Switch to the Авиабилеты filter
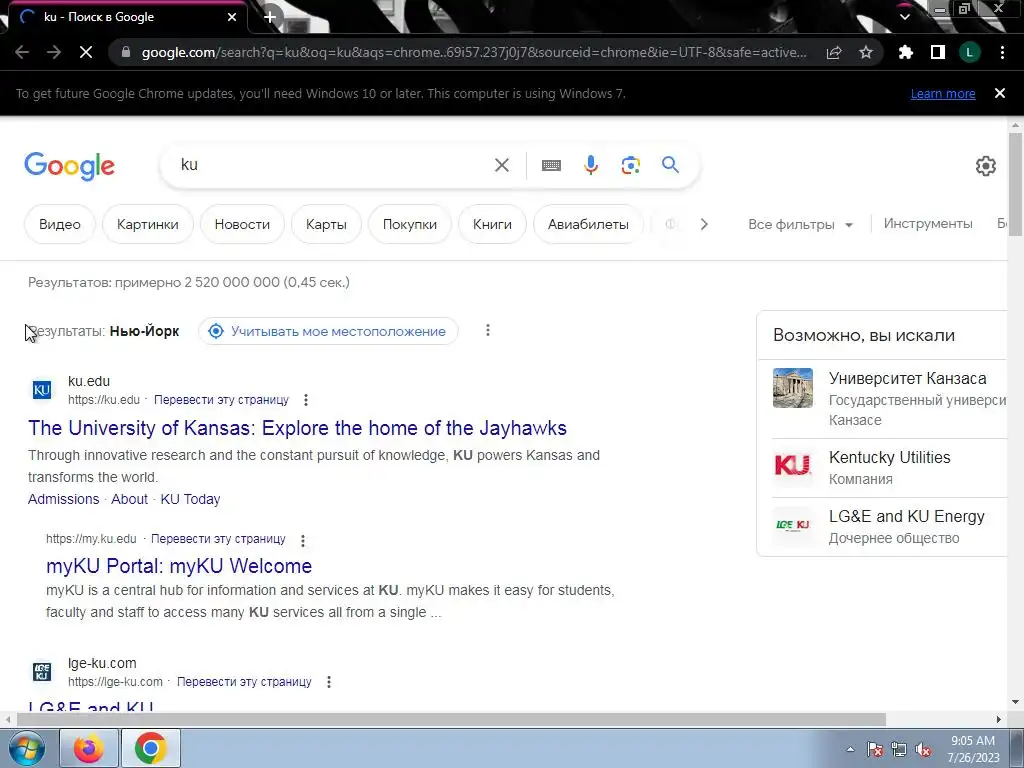This screenshot has height=768, width=1024. pyautogui.click(x=588, y=224)
